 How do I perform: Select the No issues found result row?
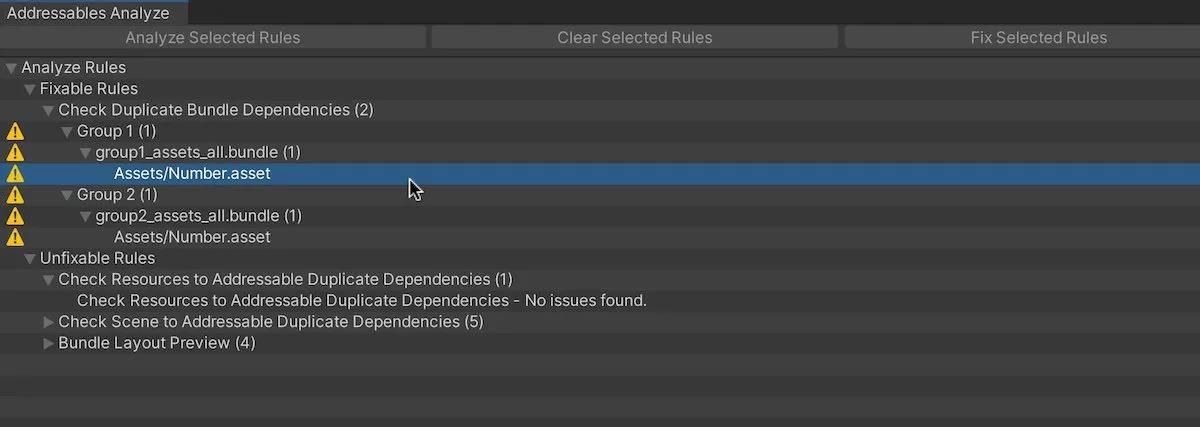[x=600, y=300]
